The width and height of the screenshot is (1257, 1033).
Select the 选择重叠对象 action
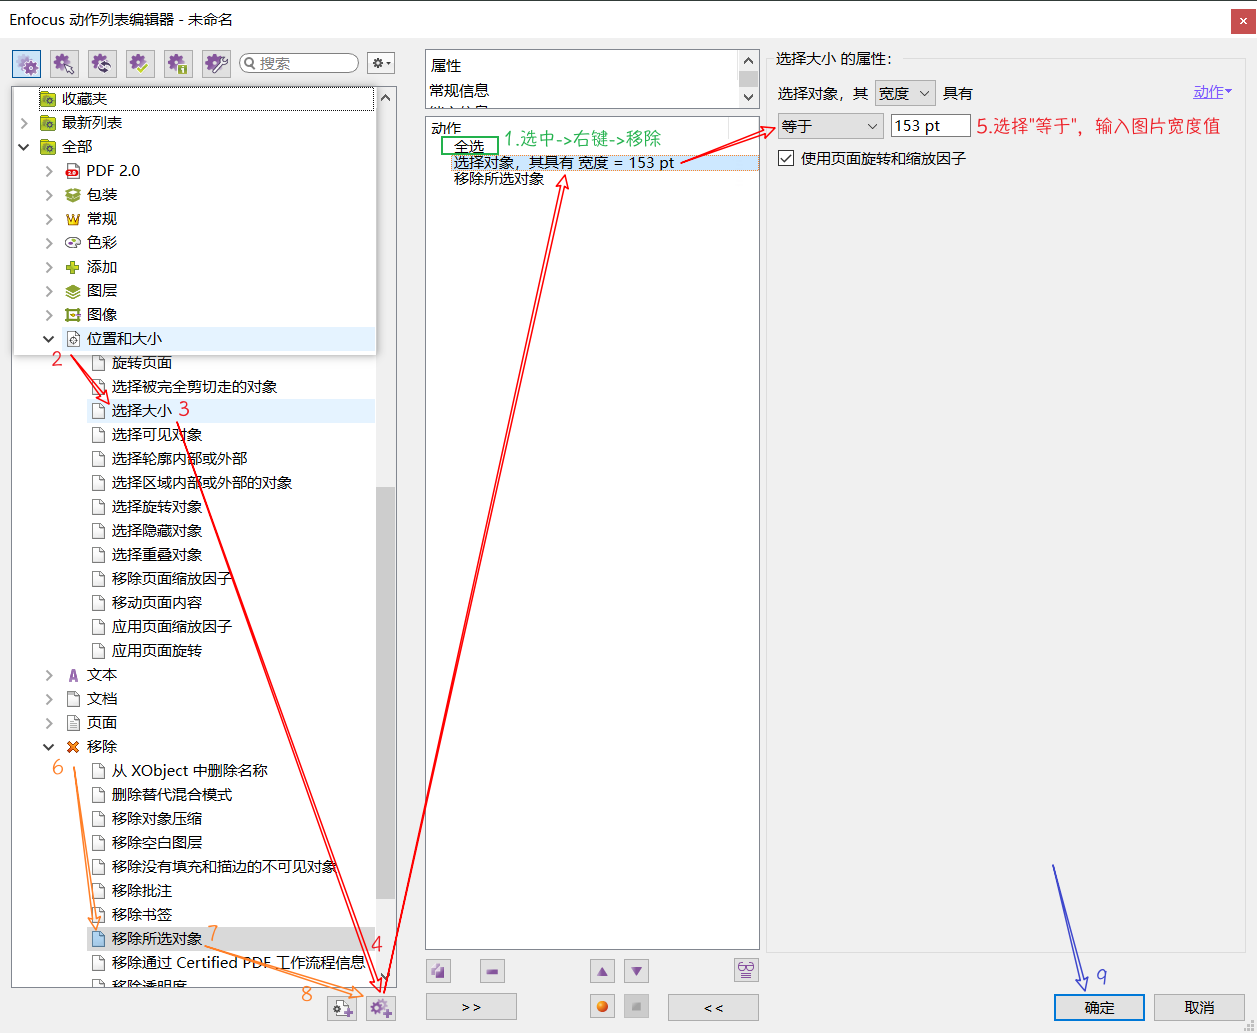[157, 555]
